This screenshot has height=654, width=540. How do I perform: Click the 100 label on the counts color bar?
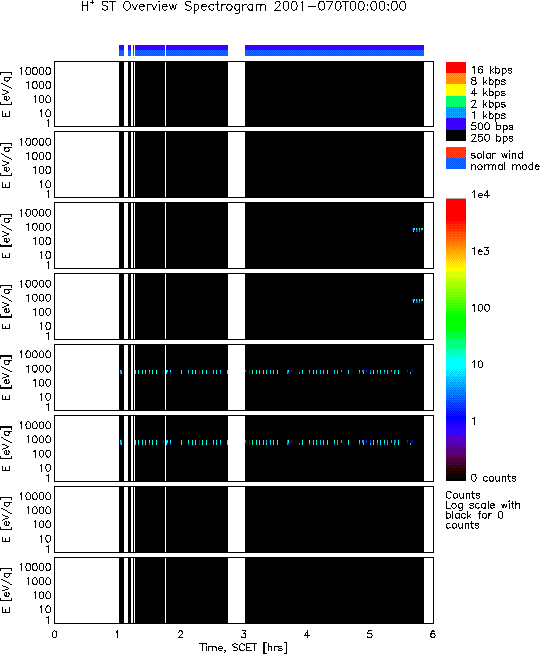(x=480, y=308)
